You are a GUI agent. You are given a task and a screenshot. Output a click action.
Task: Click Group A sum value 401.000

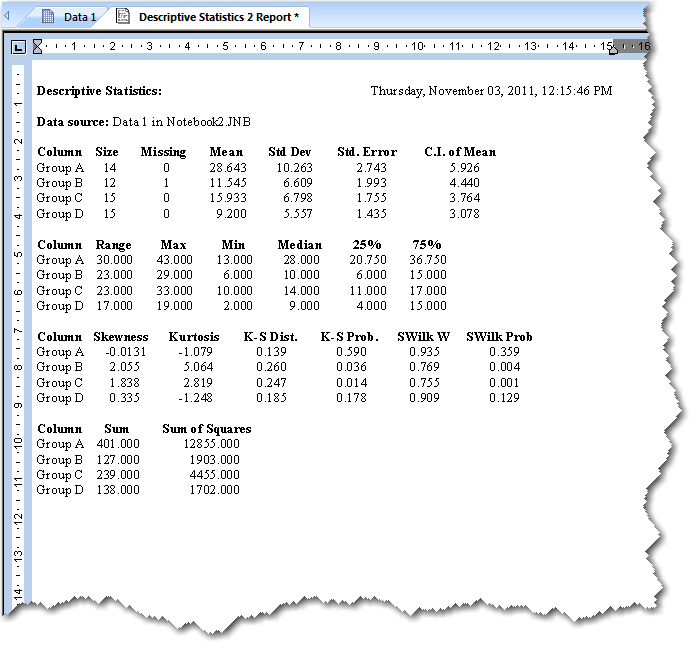(x=118, y=444)
